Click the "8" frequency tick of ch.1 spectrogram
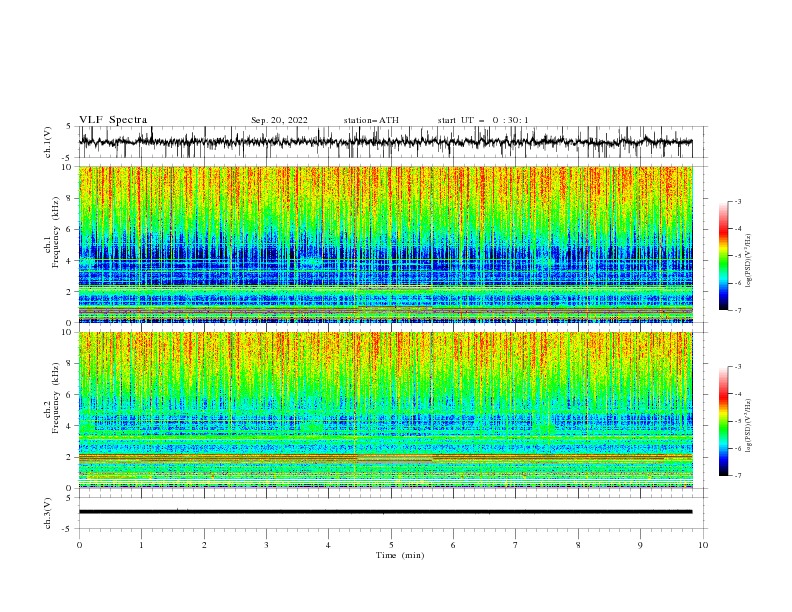Screen dimensions: 792x612 [x=70, y=198]
